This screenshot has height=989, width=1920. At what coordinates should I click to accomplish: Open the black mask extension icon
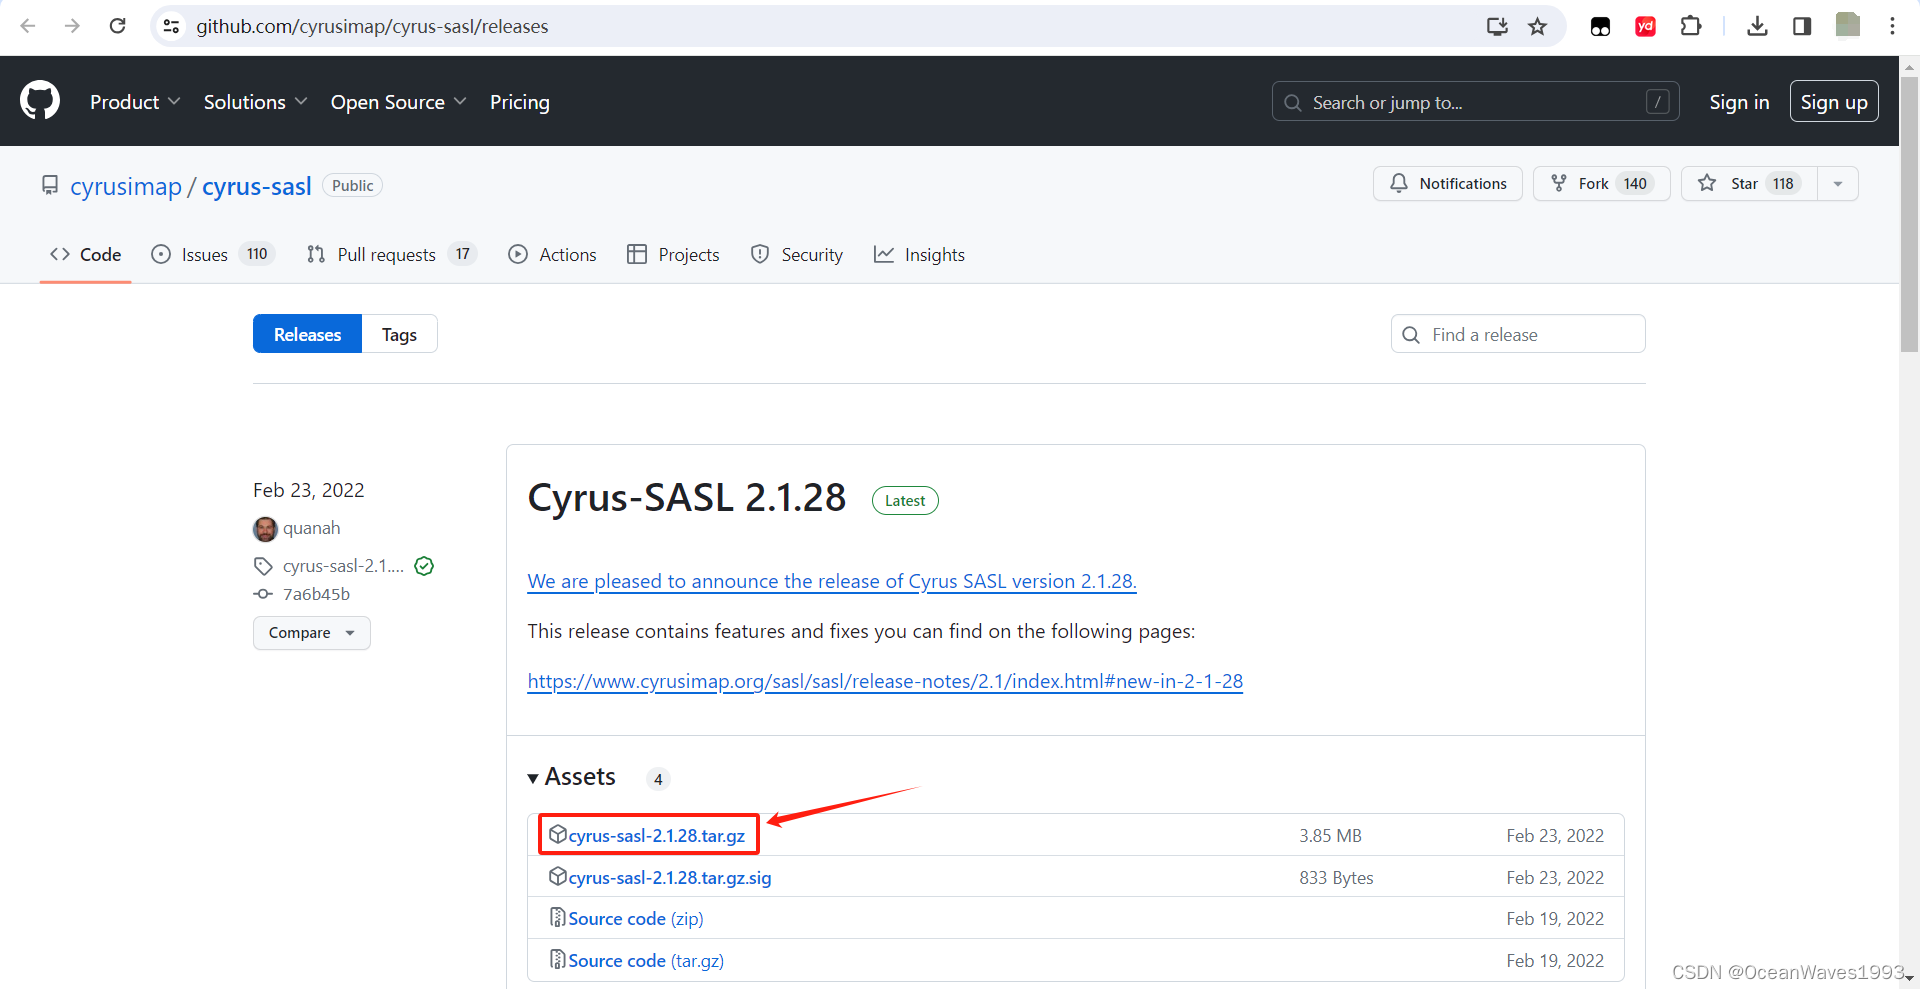point(1600,27)
